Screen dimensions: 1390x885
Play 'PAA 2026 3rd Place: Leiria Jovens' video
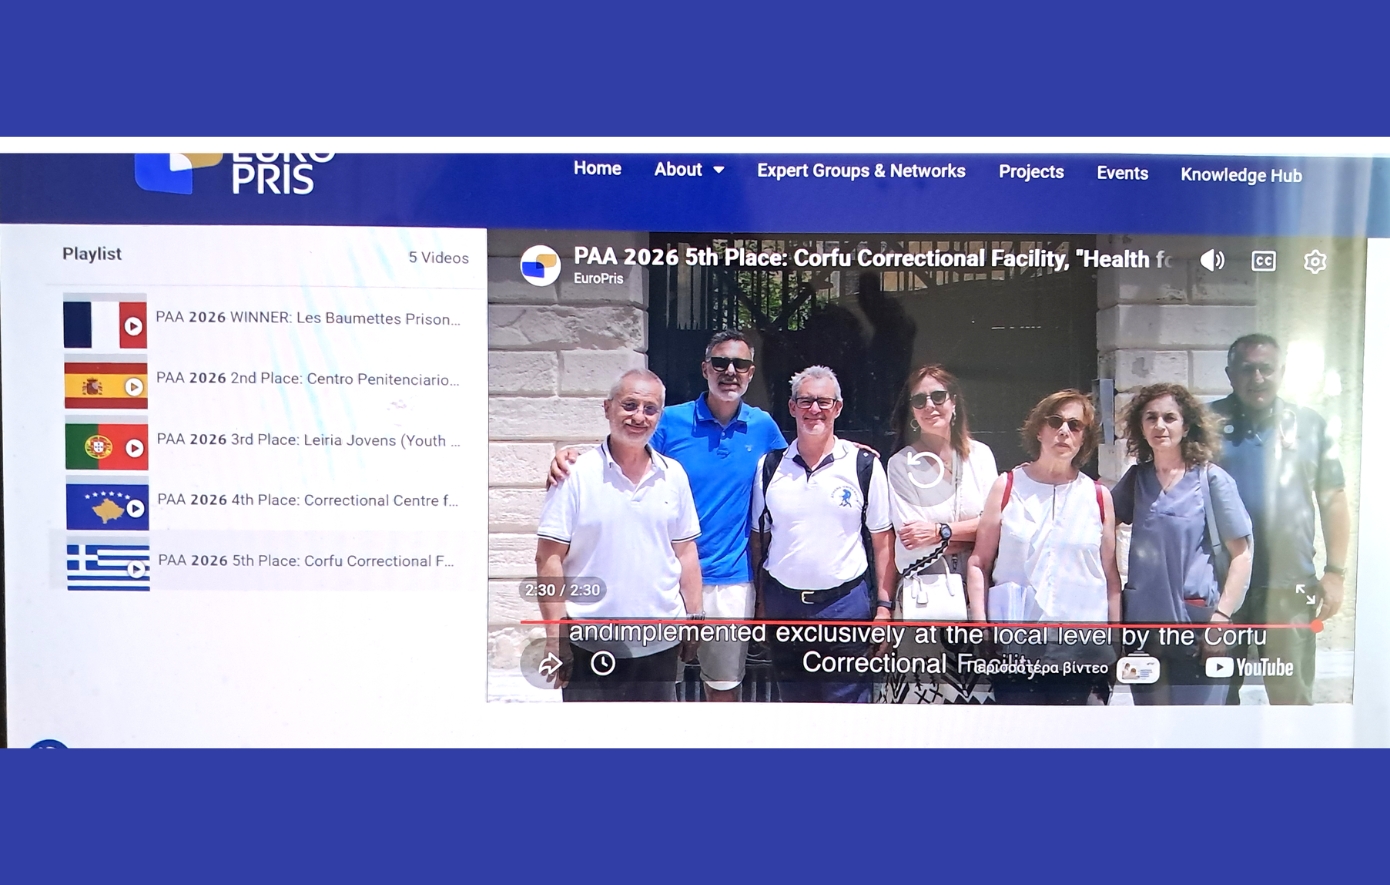tap(309, 440)
